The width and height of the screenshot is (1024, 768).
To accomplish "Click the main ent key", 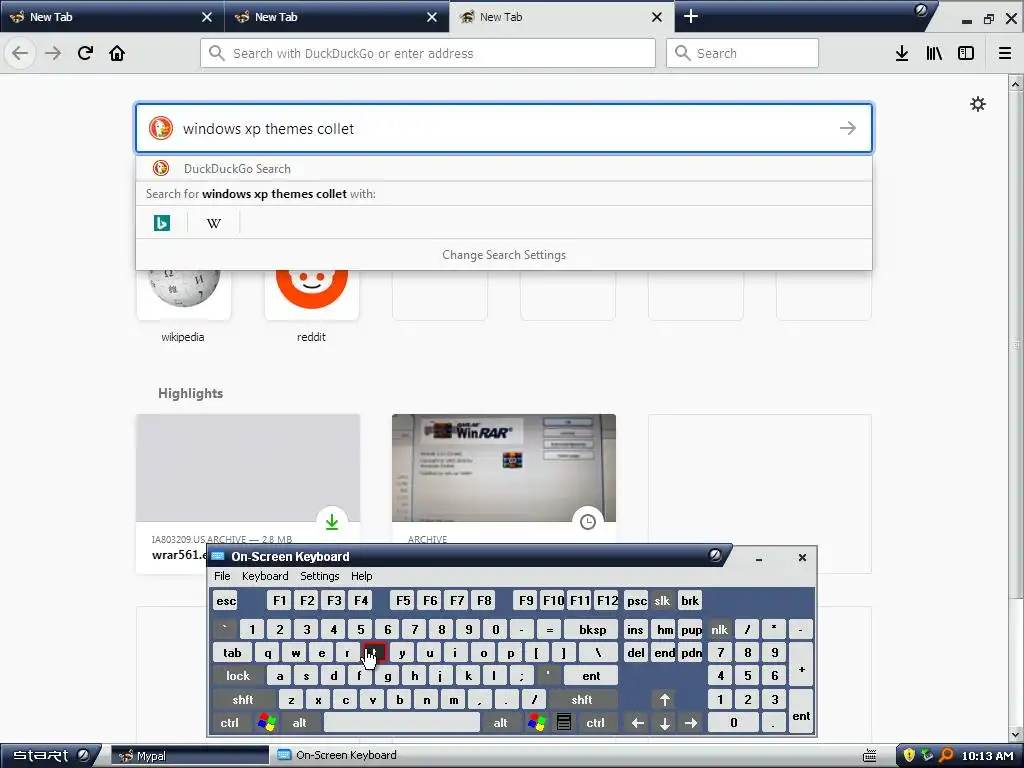I will 591,676.
